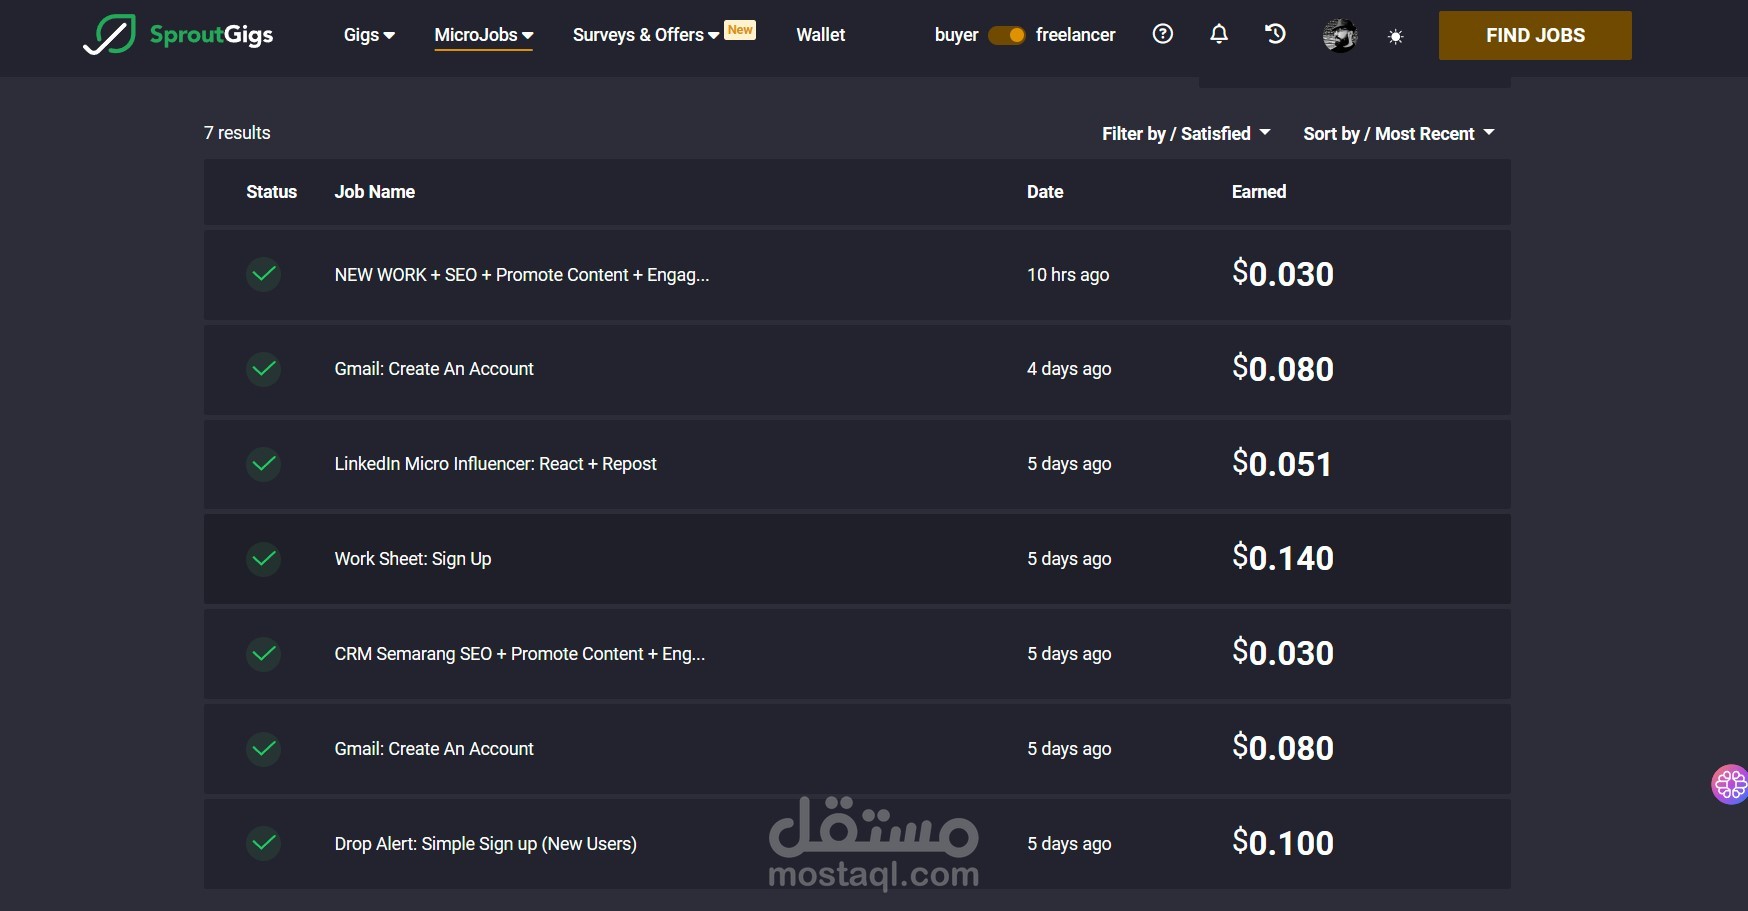This screenshot has height=911, width=1748.
Task: Open the SproutGigs logo home link
Action: tap(178, 35)
